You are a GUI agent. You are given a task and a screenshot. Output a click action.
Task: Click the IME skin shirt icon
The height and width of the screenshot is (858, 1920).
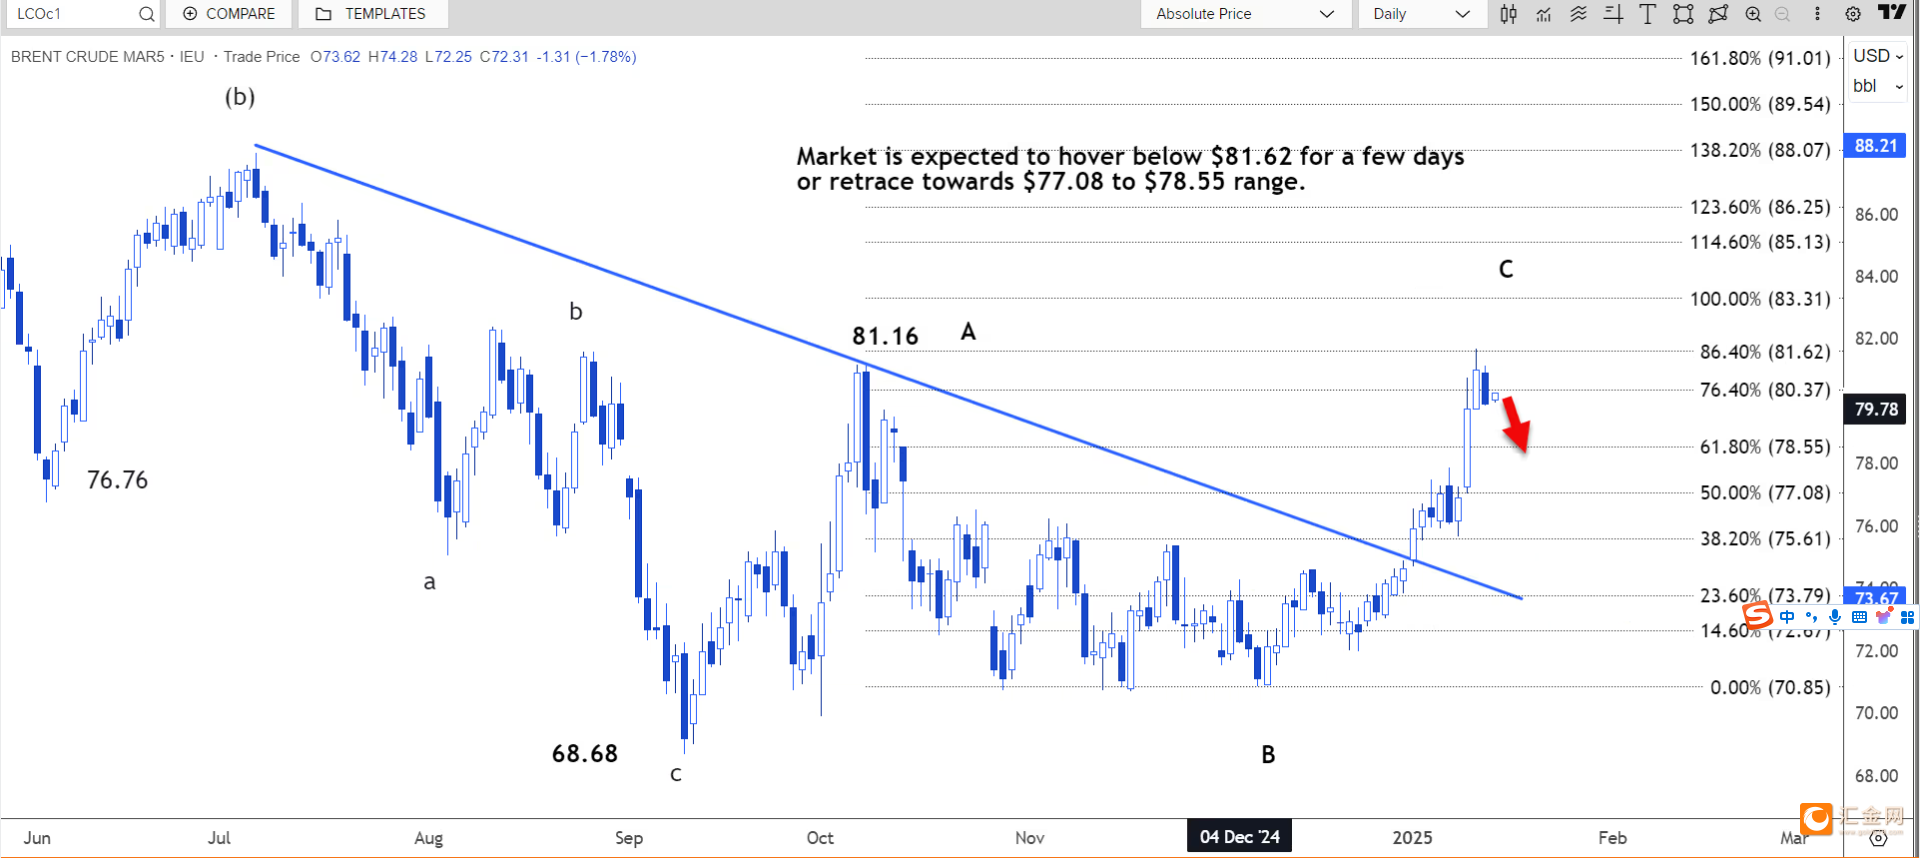point(1884,617)
